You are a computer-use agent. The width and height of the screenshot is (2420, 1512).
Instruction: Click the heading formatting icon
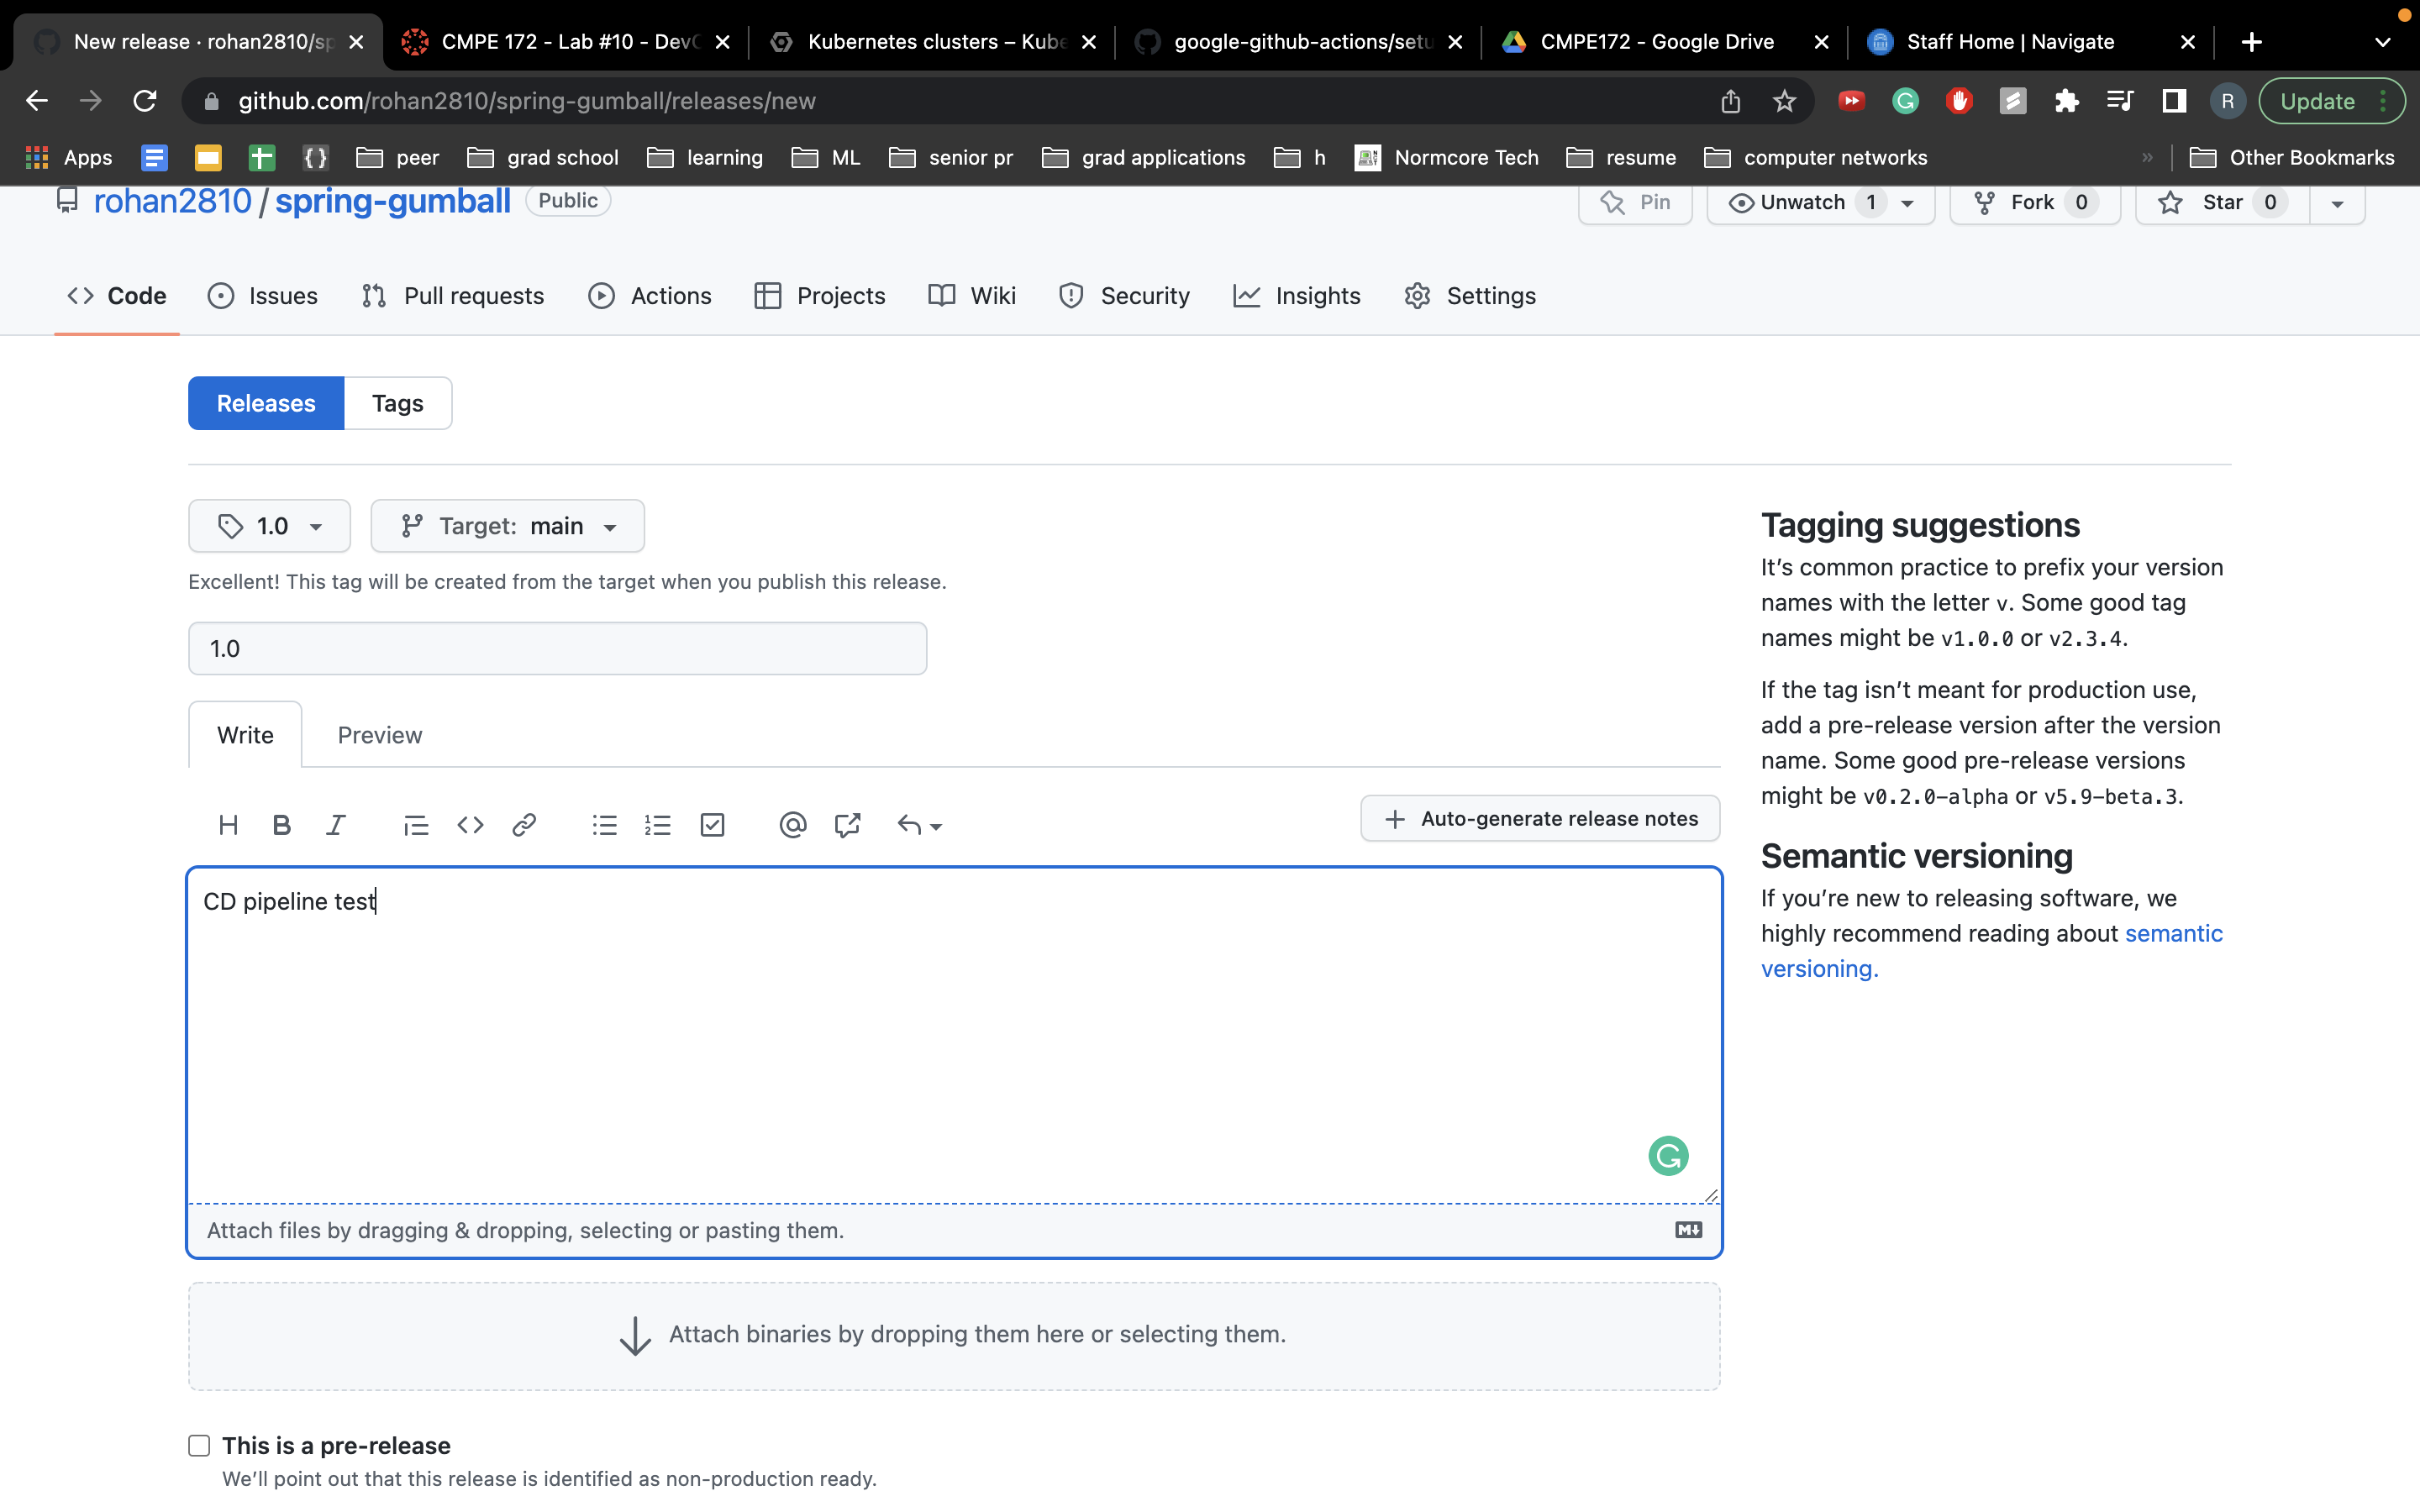tap(228, 825)
